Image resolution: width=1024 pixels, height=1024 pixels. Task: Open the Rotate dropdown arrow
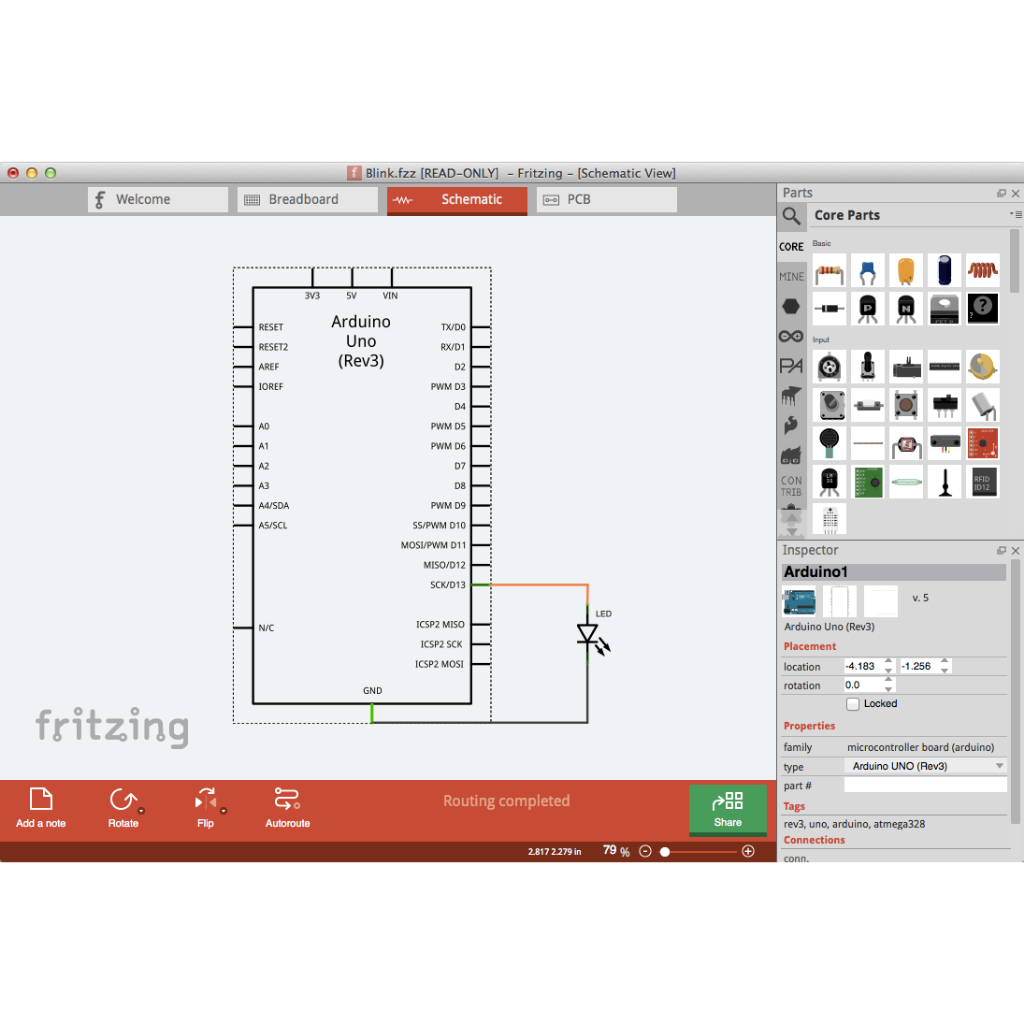click(142, 810)
